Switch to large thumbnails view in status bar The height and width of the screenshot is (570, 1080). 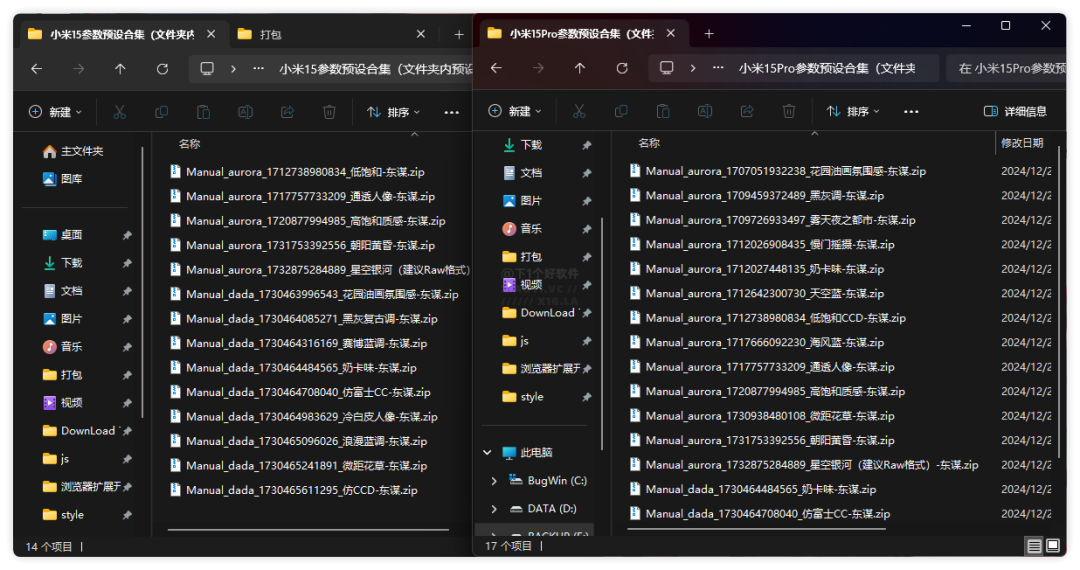coord(1052,546)
